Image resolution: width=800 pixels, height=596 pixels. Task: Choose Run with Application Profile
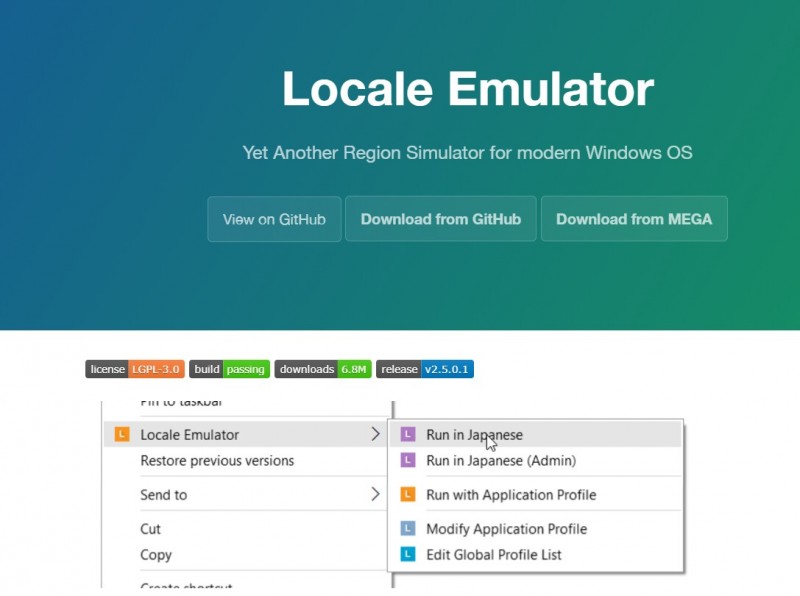(535, 494)
